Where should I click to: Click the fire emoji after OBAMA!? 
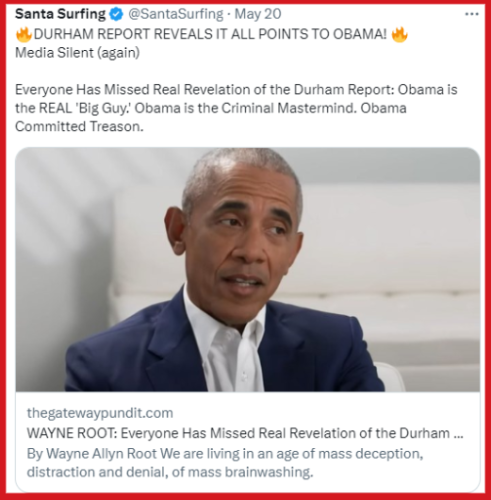[x=399, y=34]
